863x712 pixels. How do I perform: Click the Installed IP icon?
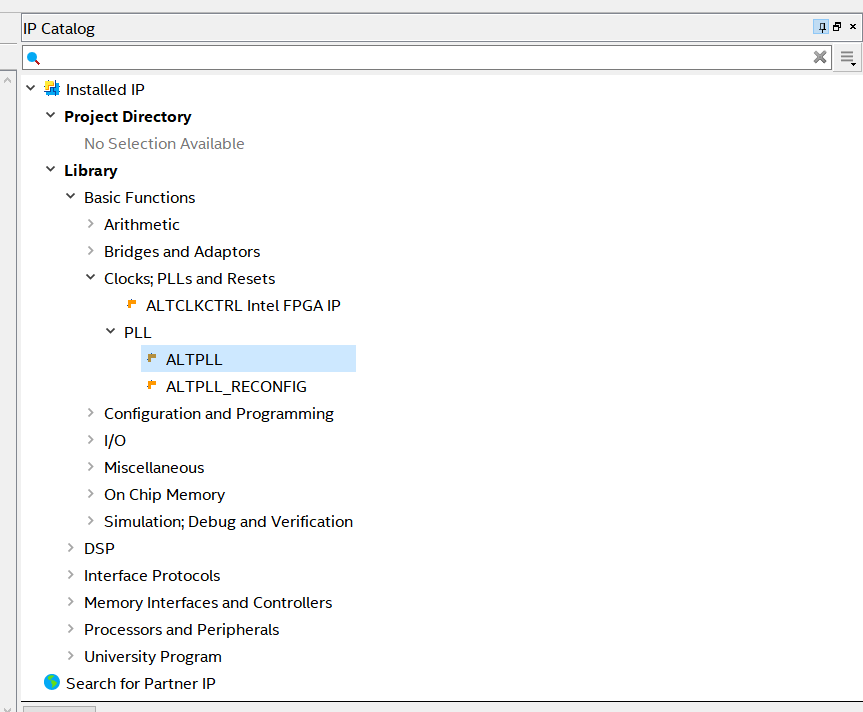click(x=52, y=89)
